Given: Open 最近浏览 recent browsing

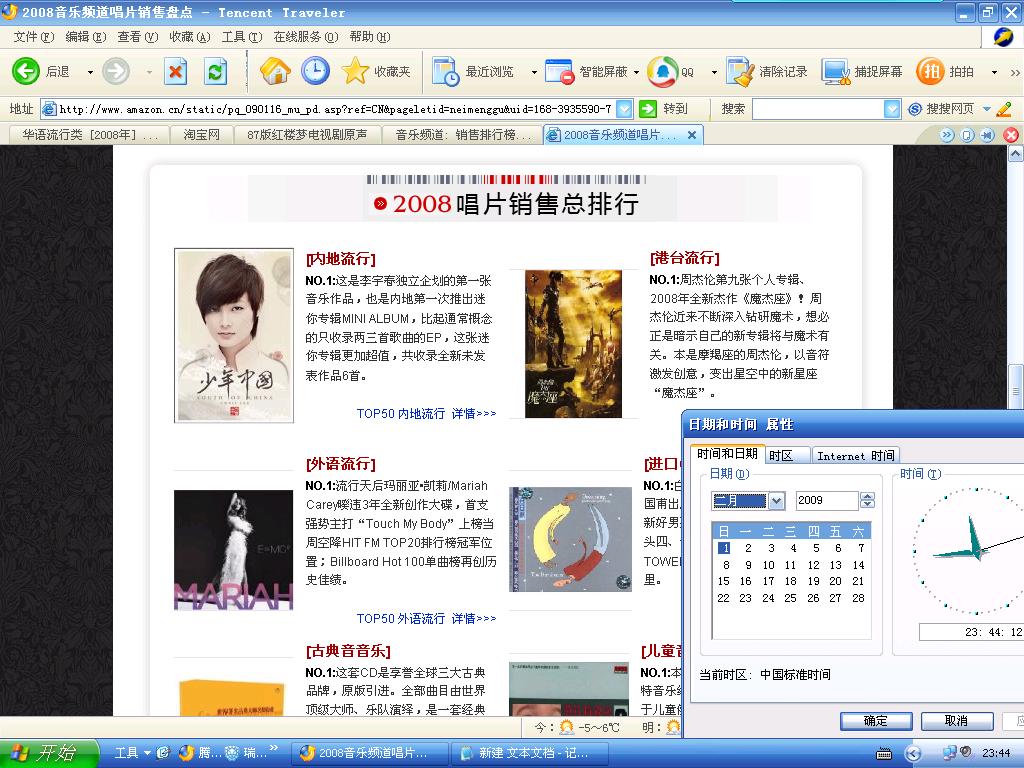Looking at the screenshot, I should pyautogui.click(x=473, y=71).
